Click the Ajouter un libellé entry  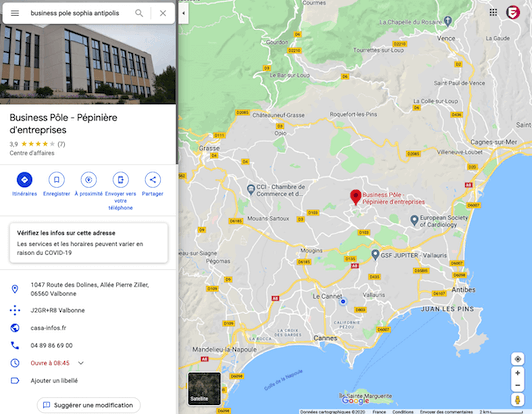point(54,381)
